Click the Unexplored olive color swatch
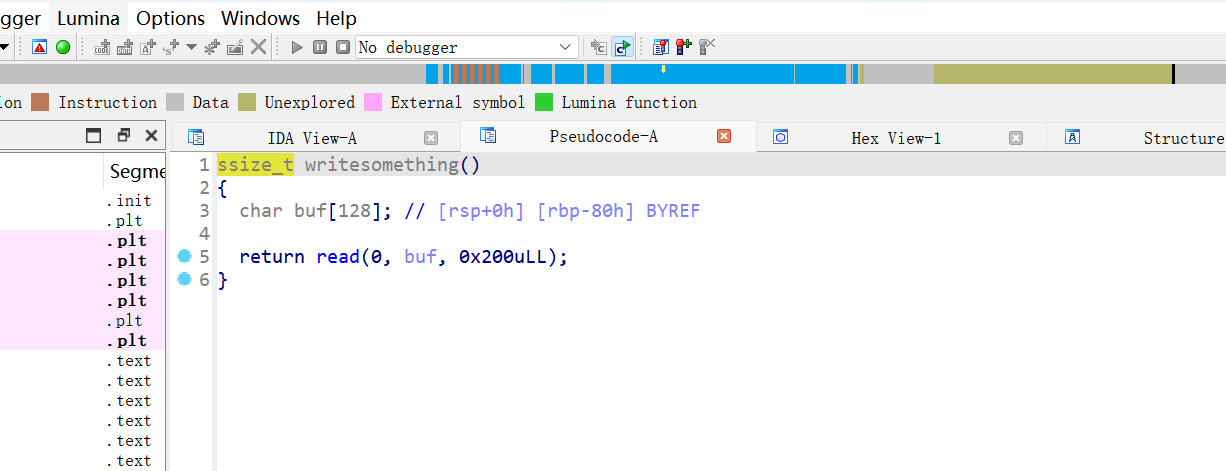 click(x=247, y=102)
